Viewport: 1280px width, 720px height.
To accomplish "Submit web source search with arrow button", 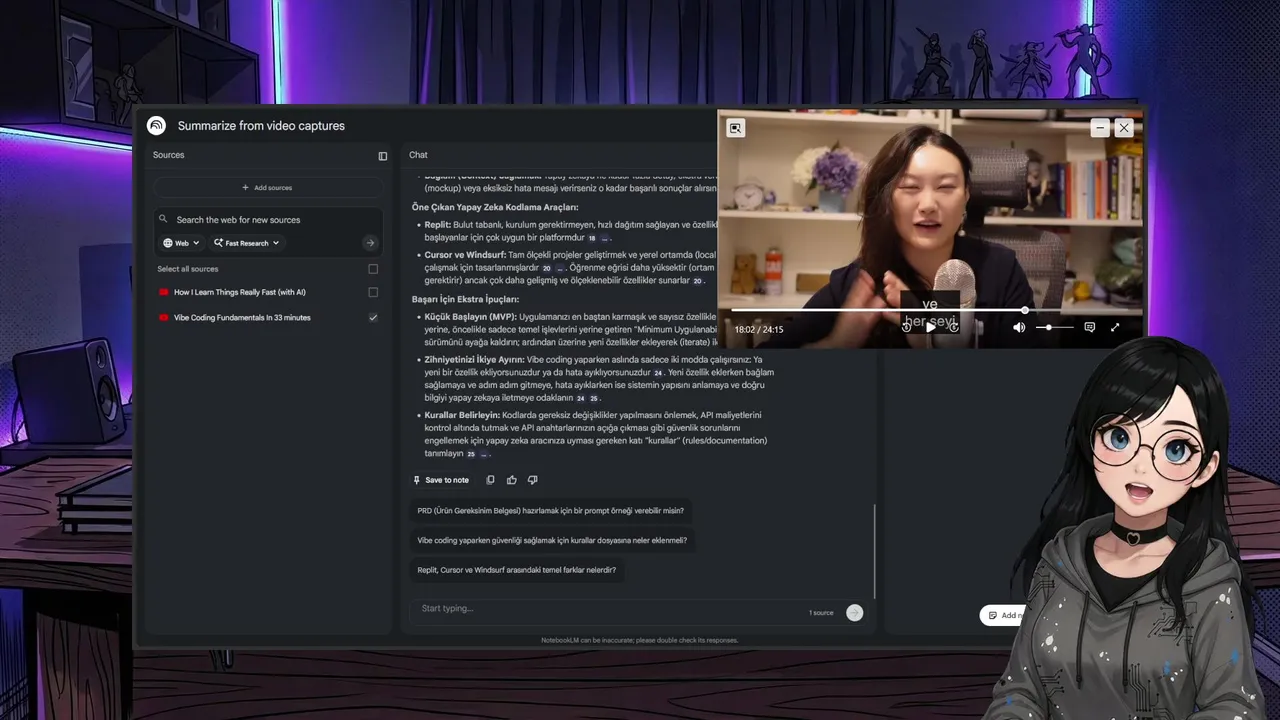I will (370, 243).
